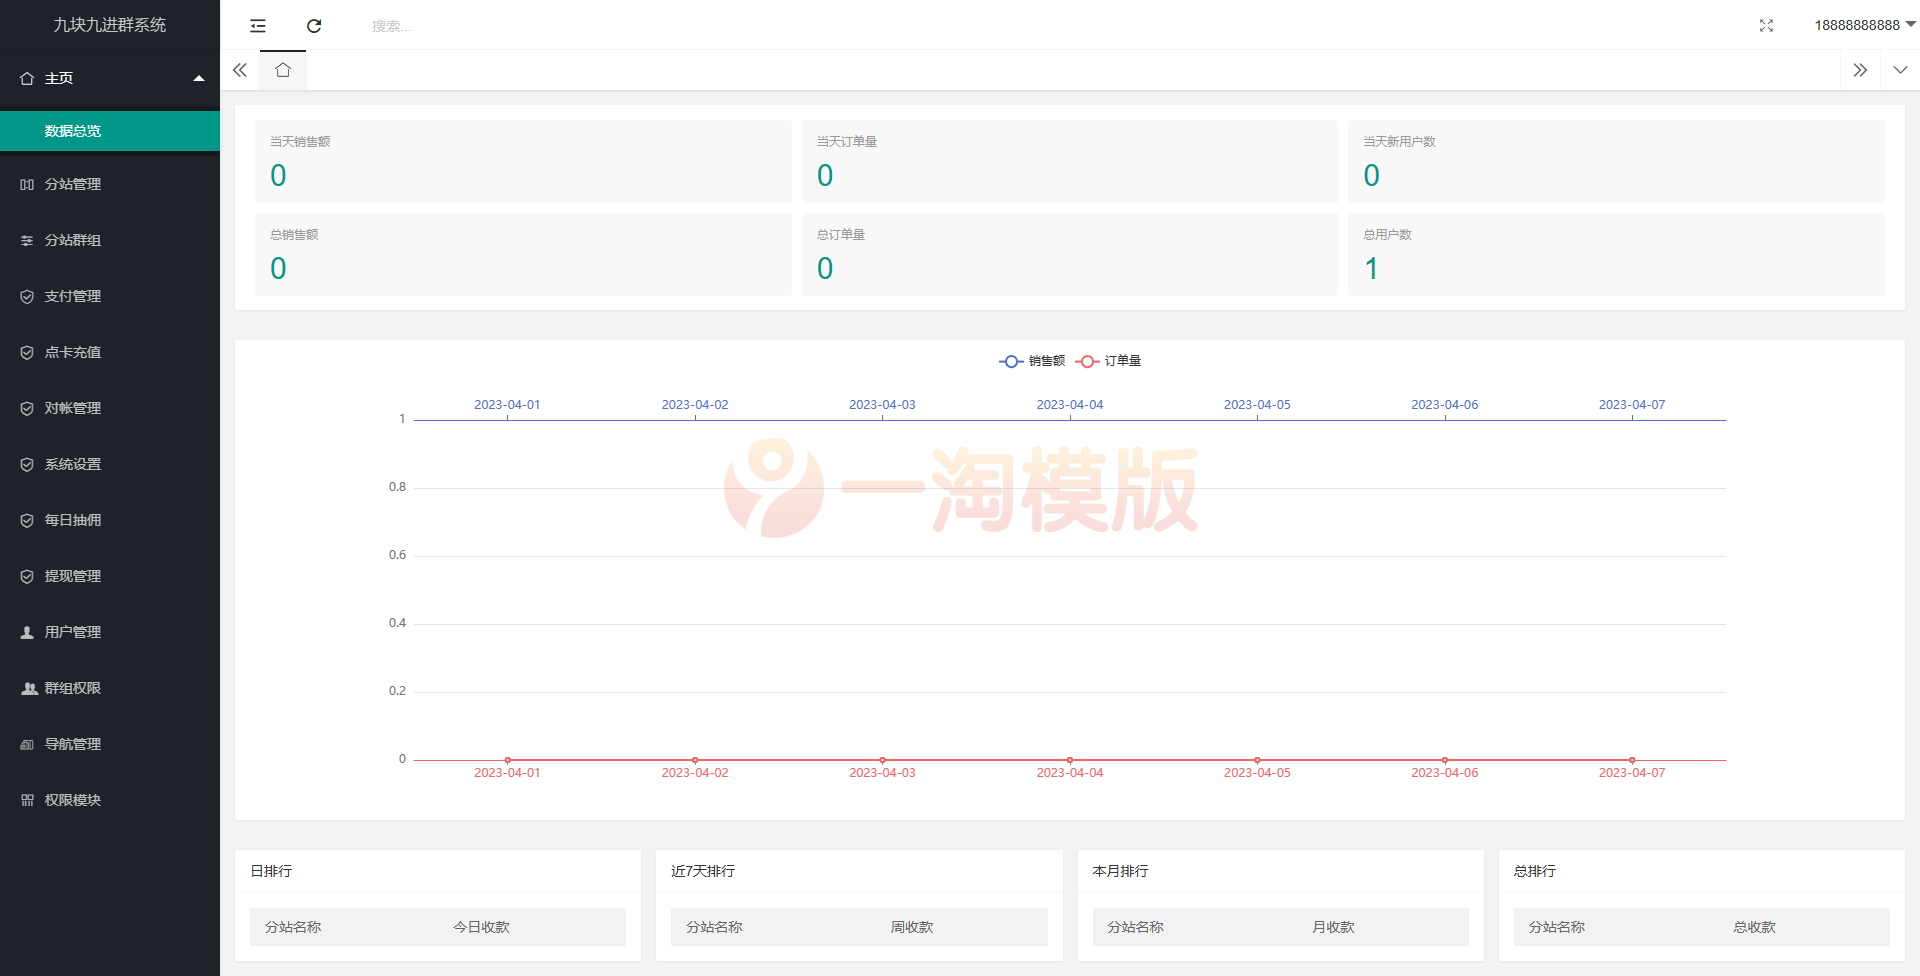Open 权限模块 menu
1920x976 pixels.
coord(110,800)
